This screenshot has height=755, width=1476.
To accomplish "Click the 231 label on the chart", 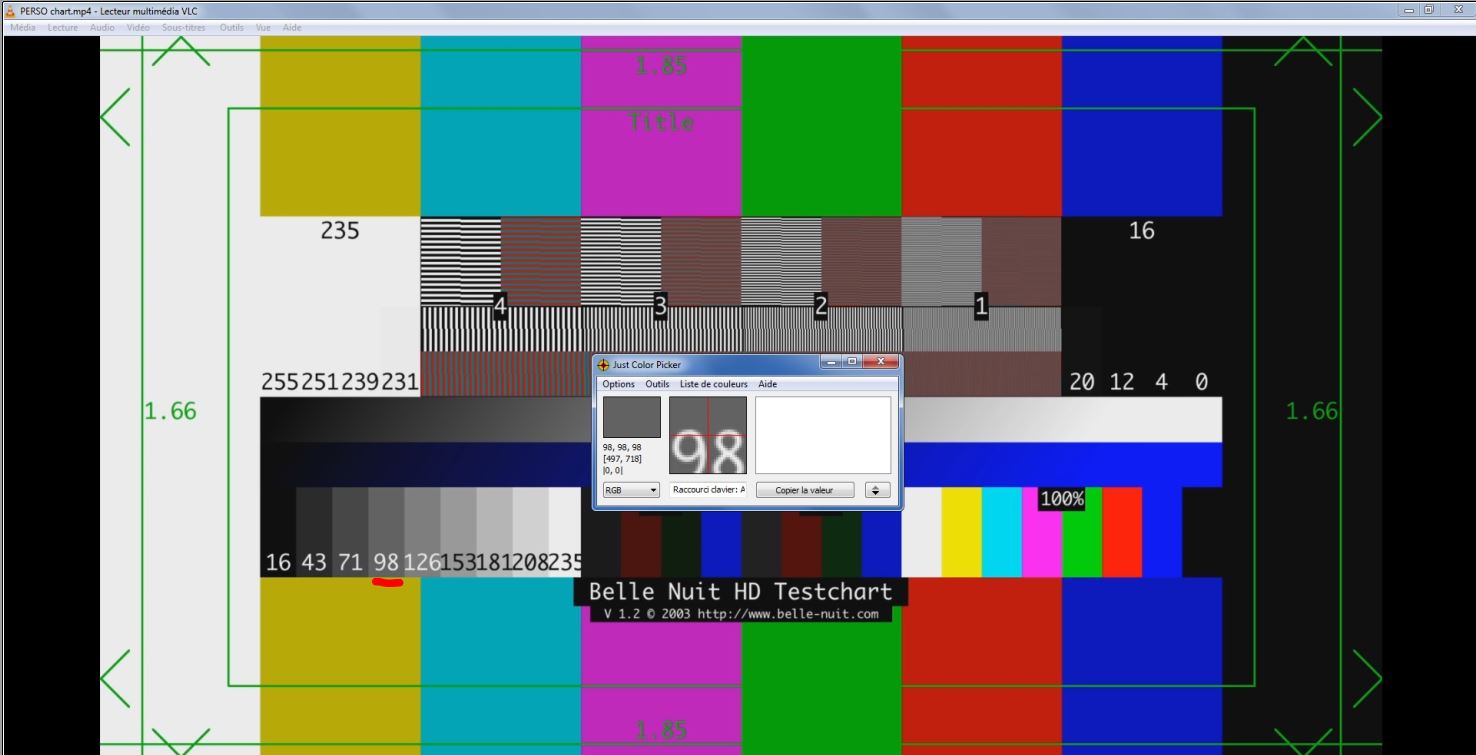I will coord(399,382).
